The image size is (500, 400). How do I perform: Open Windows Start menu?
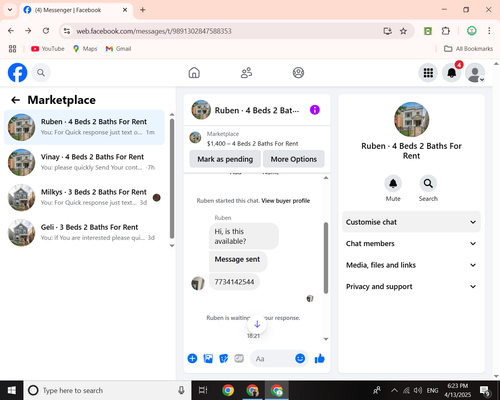pyautogui.click(x=12, y=390)
